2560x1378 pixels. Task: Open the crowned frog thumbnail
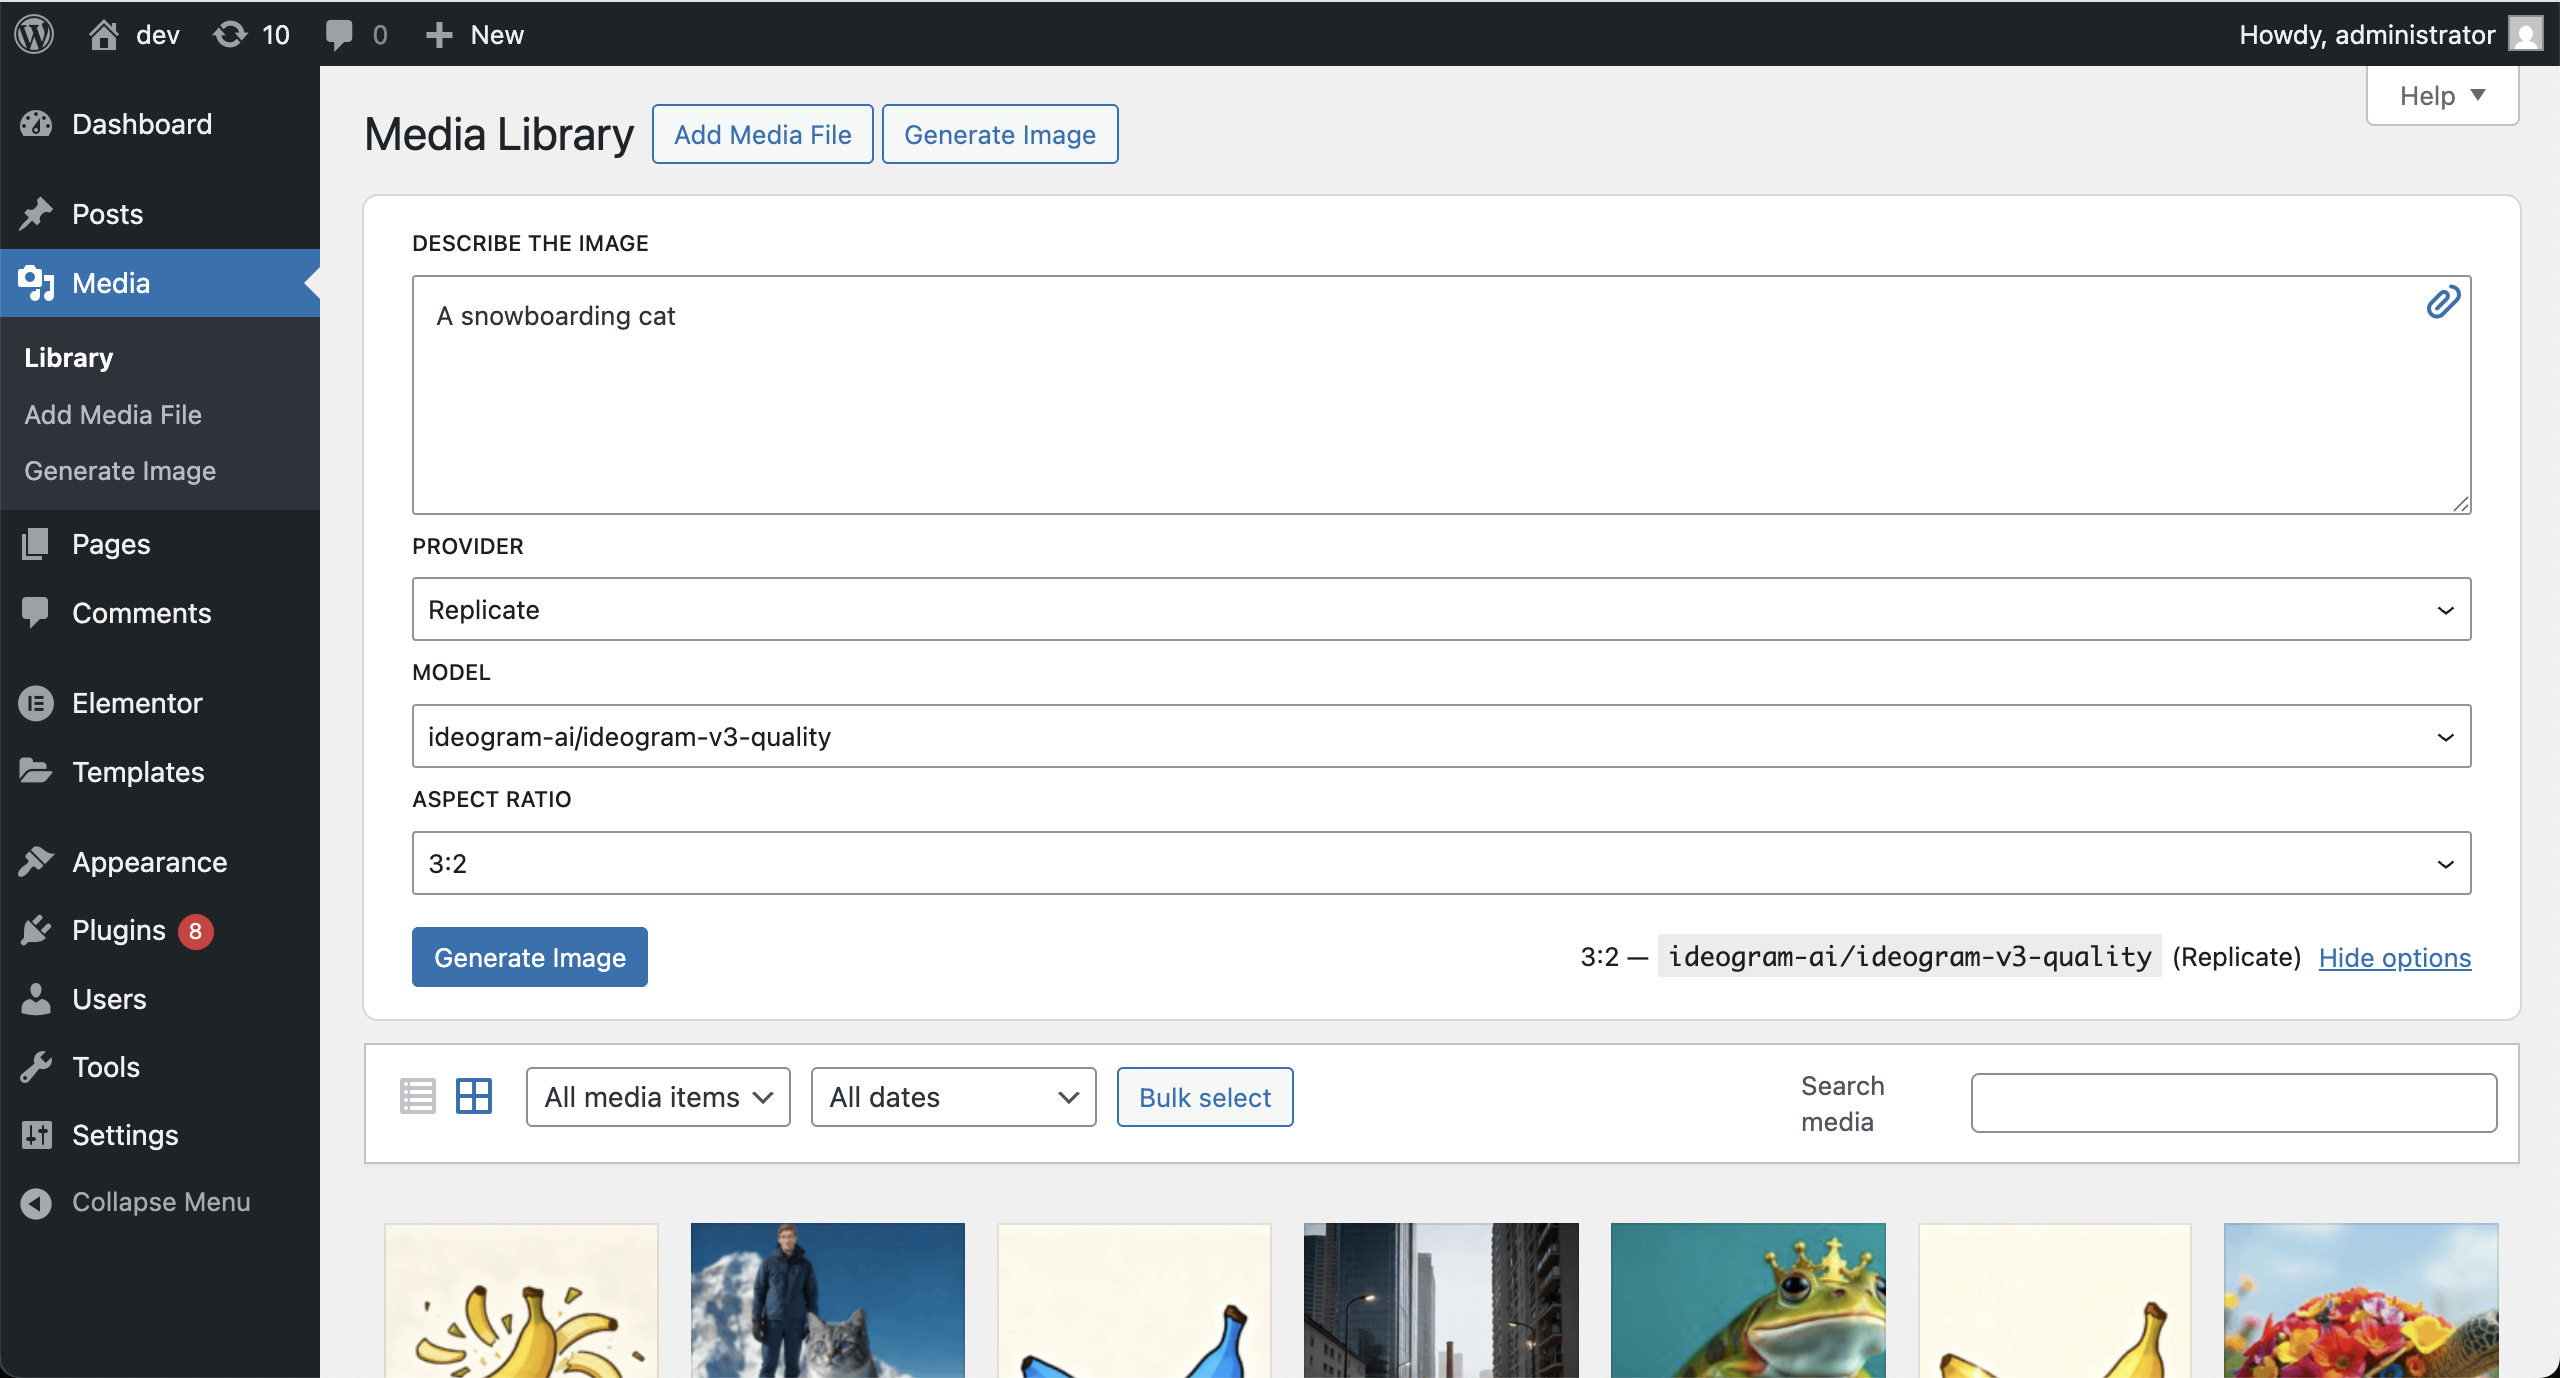[x=1748, y=1300]
